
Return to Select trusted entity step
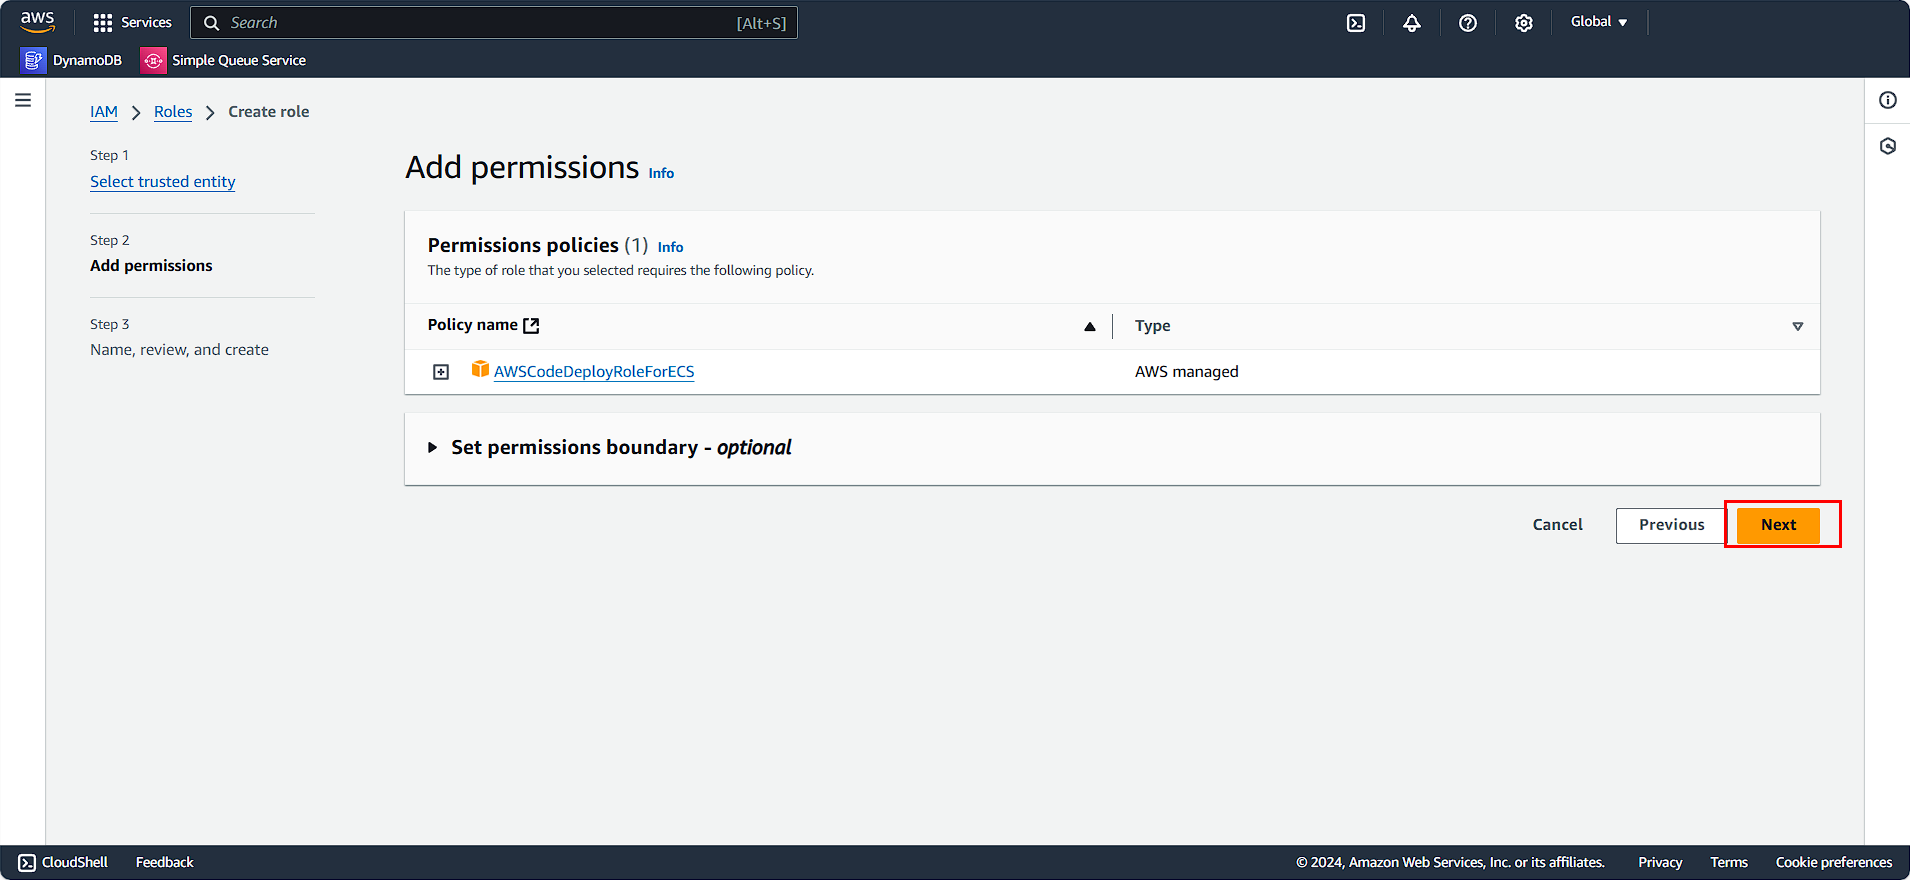[x=163, y=181]
